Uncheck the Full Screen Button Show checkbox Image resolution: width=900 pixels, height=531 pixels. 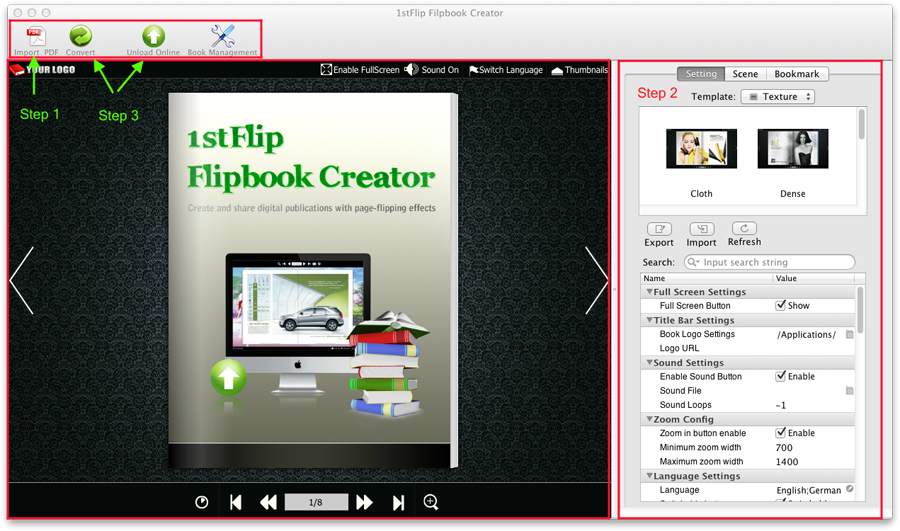tap(781, 306)
